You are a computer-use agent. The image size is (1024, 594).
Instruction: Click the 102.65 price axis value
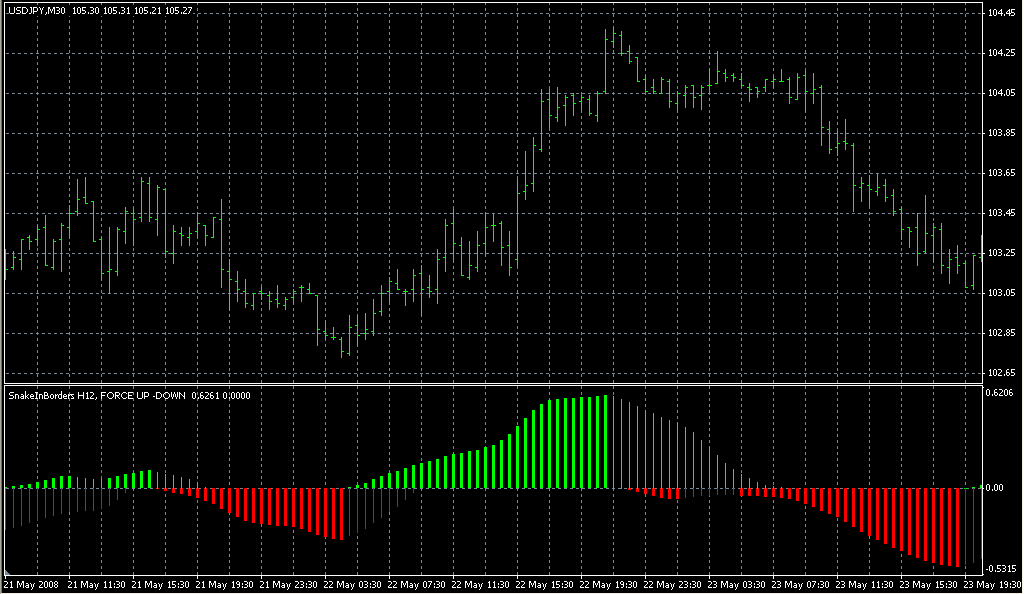coord(1001,373)
